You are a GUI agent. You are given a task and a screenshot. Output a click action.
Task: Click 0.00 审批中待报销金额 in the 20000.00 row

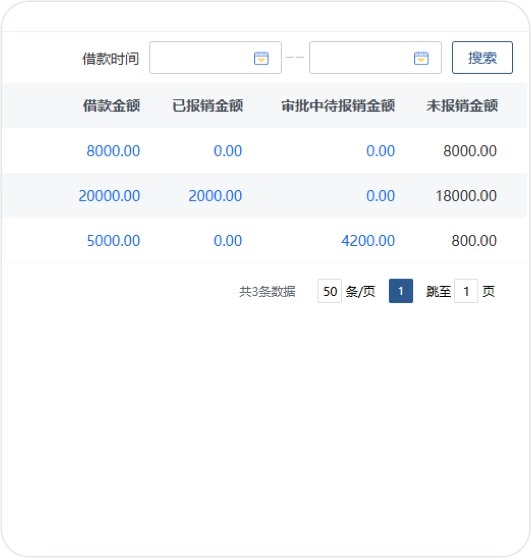tap(380, 196)
